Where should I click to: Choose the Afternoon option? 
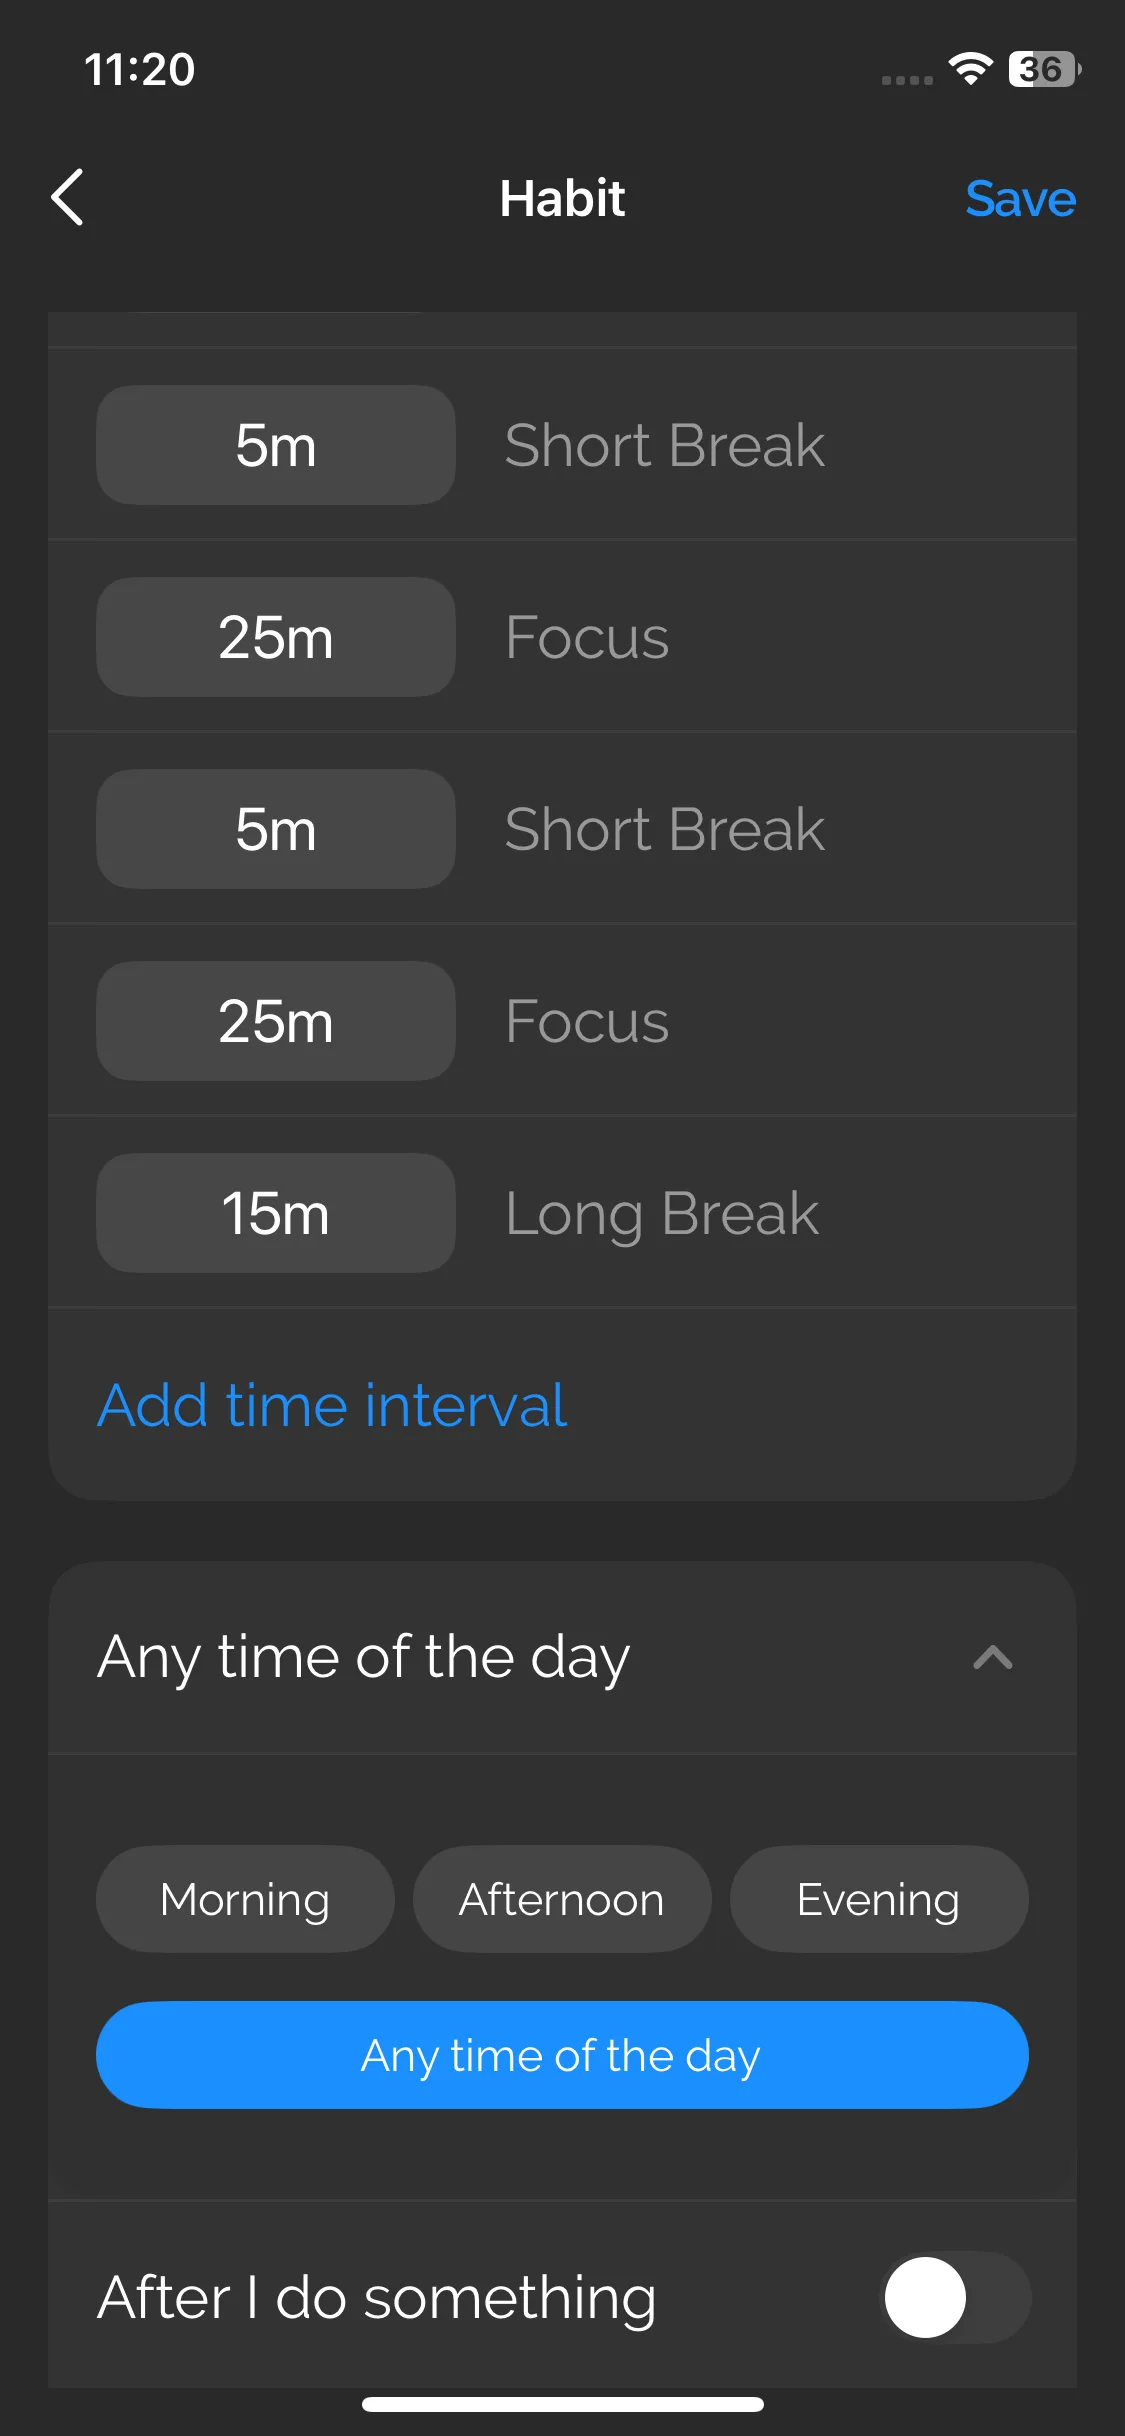pos(562,1899)
